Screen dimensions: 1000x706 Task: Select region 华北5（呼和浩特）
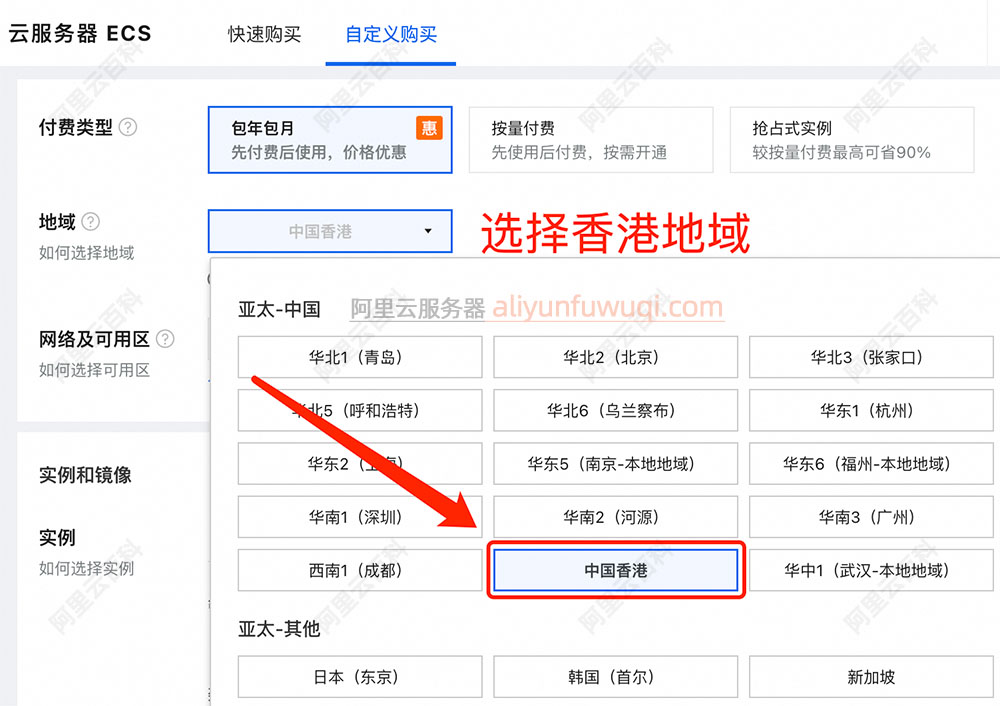(x=360, y=410)
